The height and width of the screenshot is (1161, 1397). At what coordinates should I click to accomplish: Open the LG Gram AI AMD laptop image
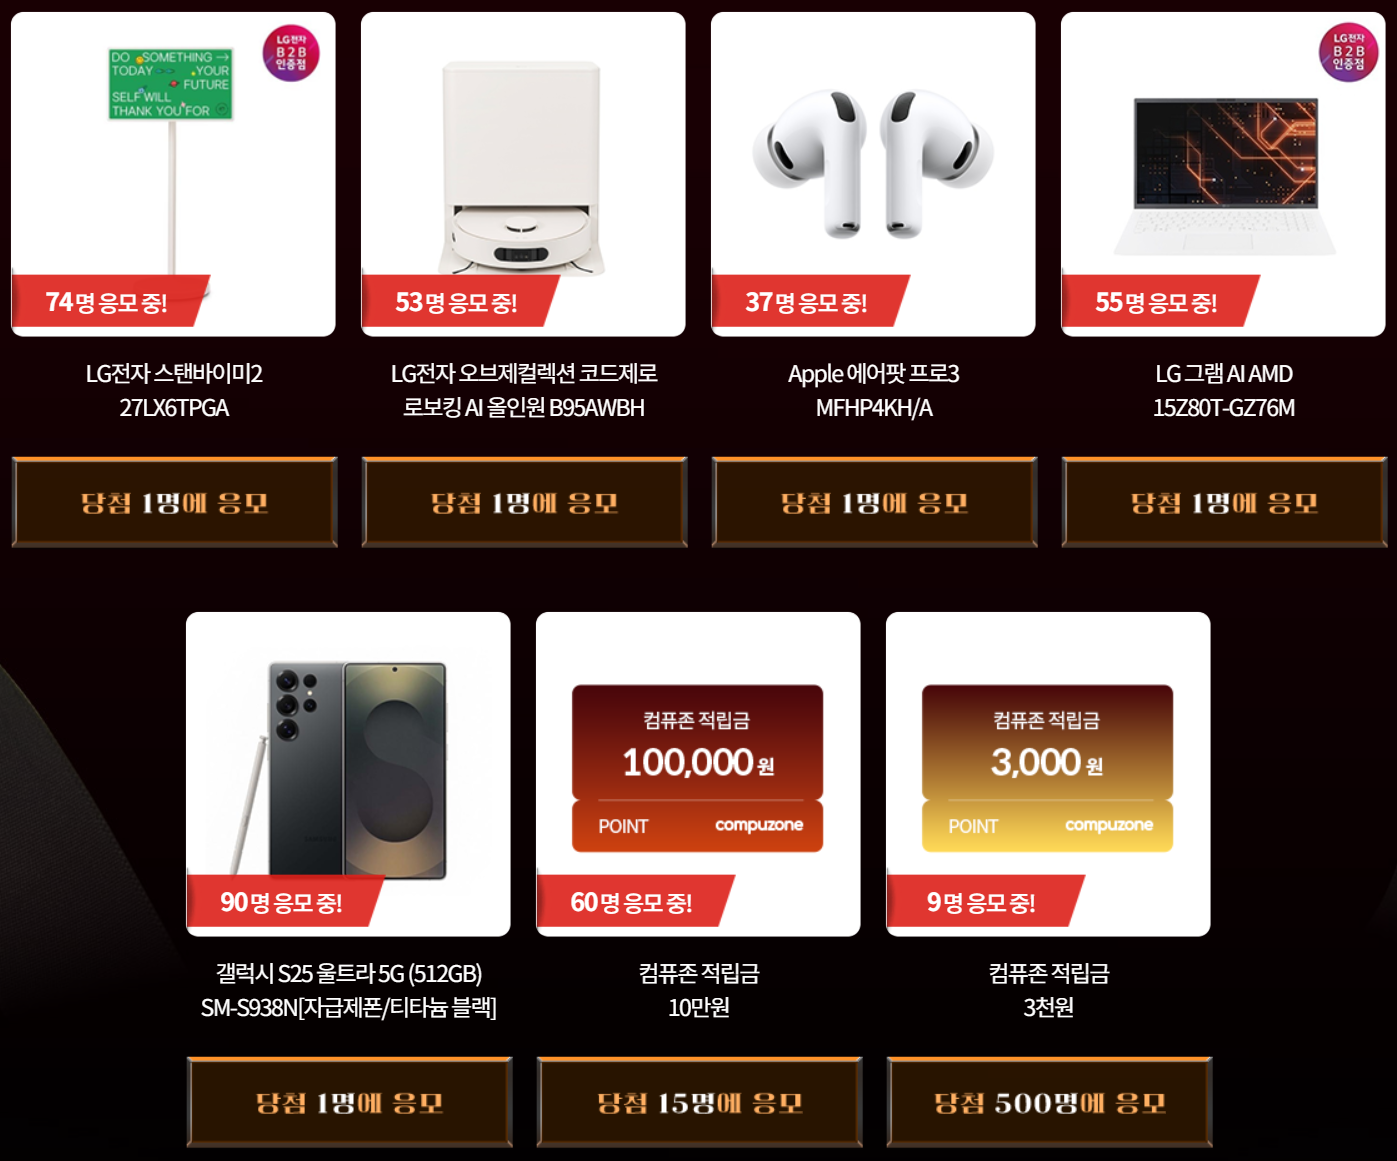point(1223,174)
